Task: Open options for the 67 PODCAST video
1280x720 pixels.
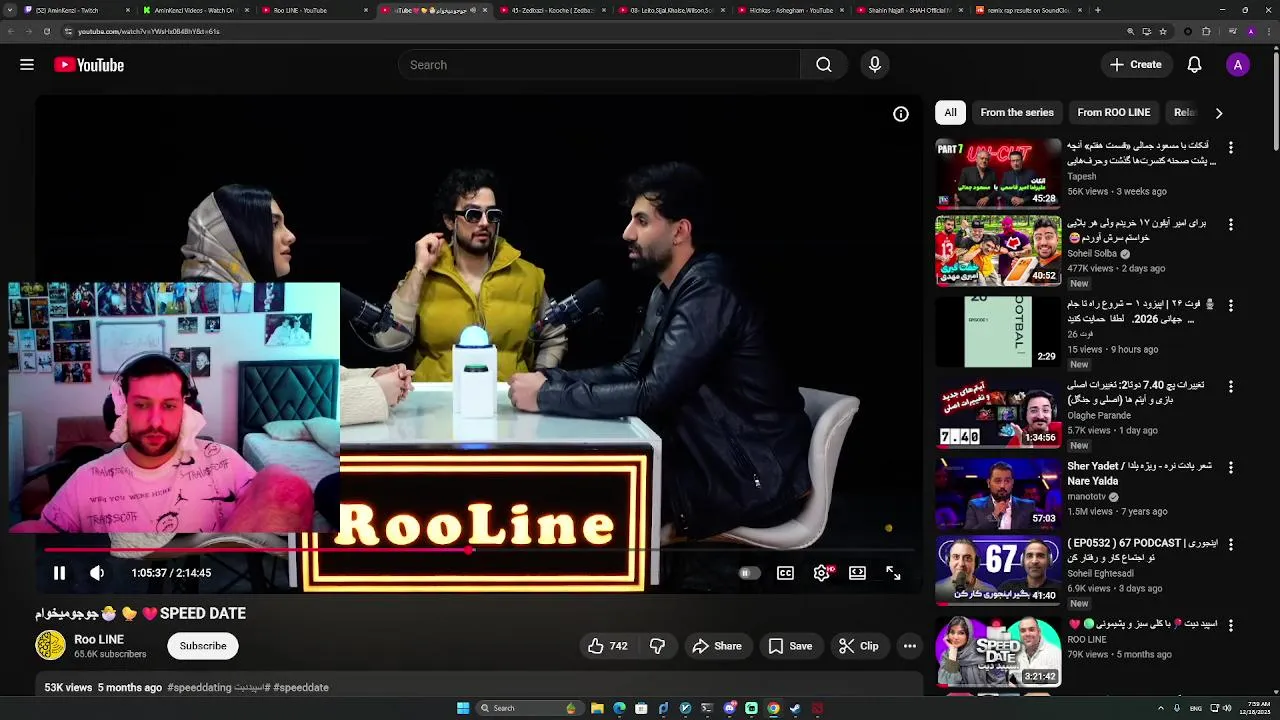Action: coord(1231,545)
